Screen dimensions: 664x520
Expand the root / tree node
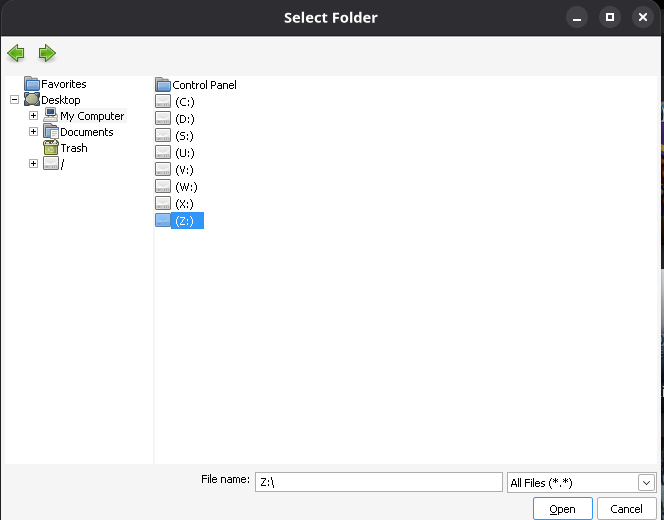click(x=33, y=164)
